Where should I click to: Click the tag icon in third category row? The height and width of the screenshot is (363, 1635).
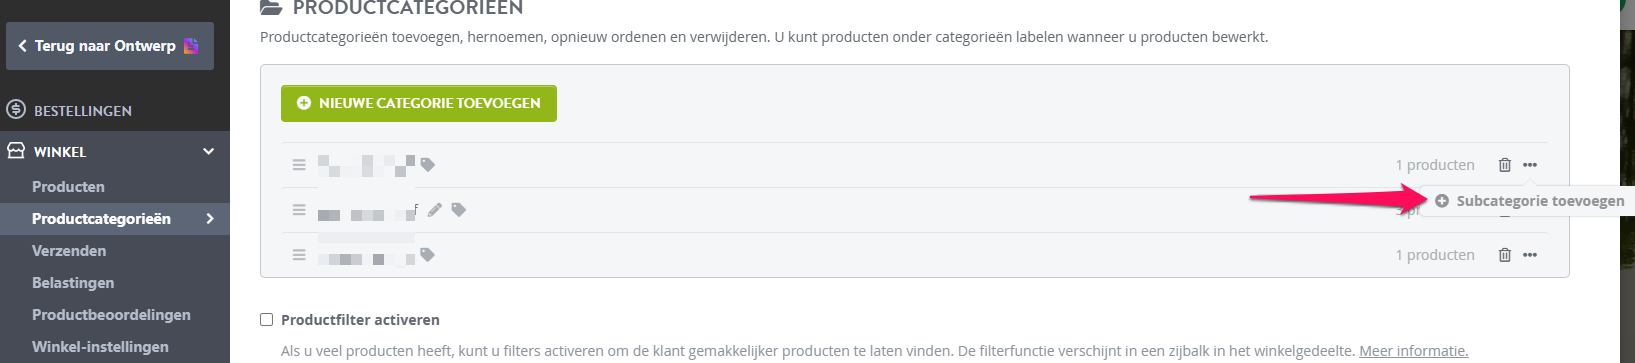pyautogui.click(x=427, y=255)
